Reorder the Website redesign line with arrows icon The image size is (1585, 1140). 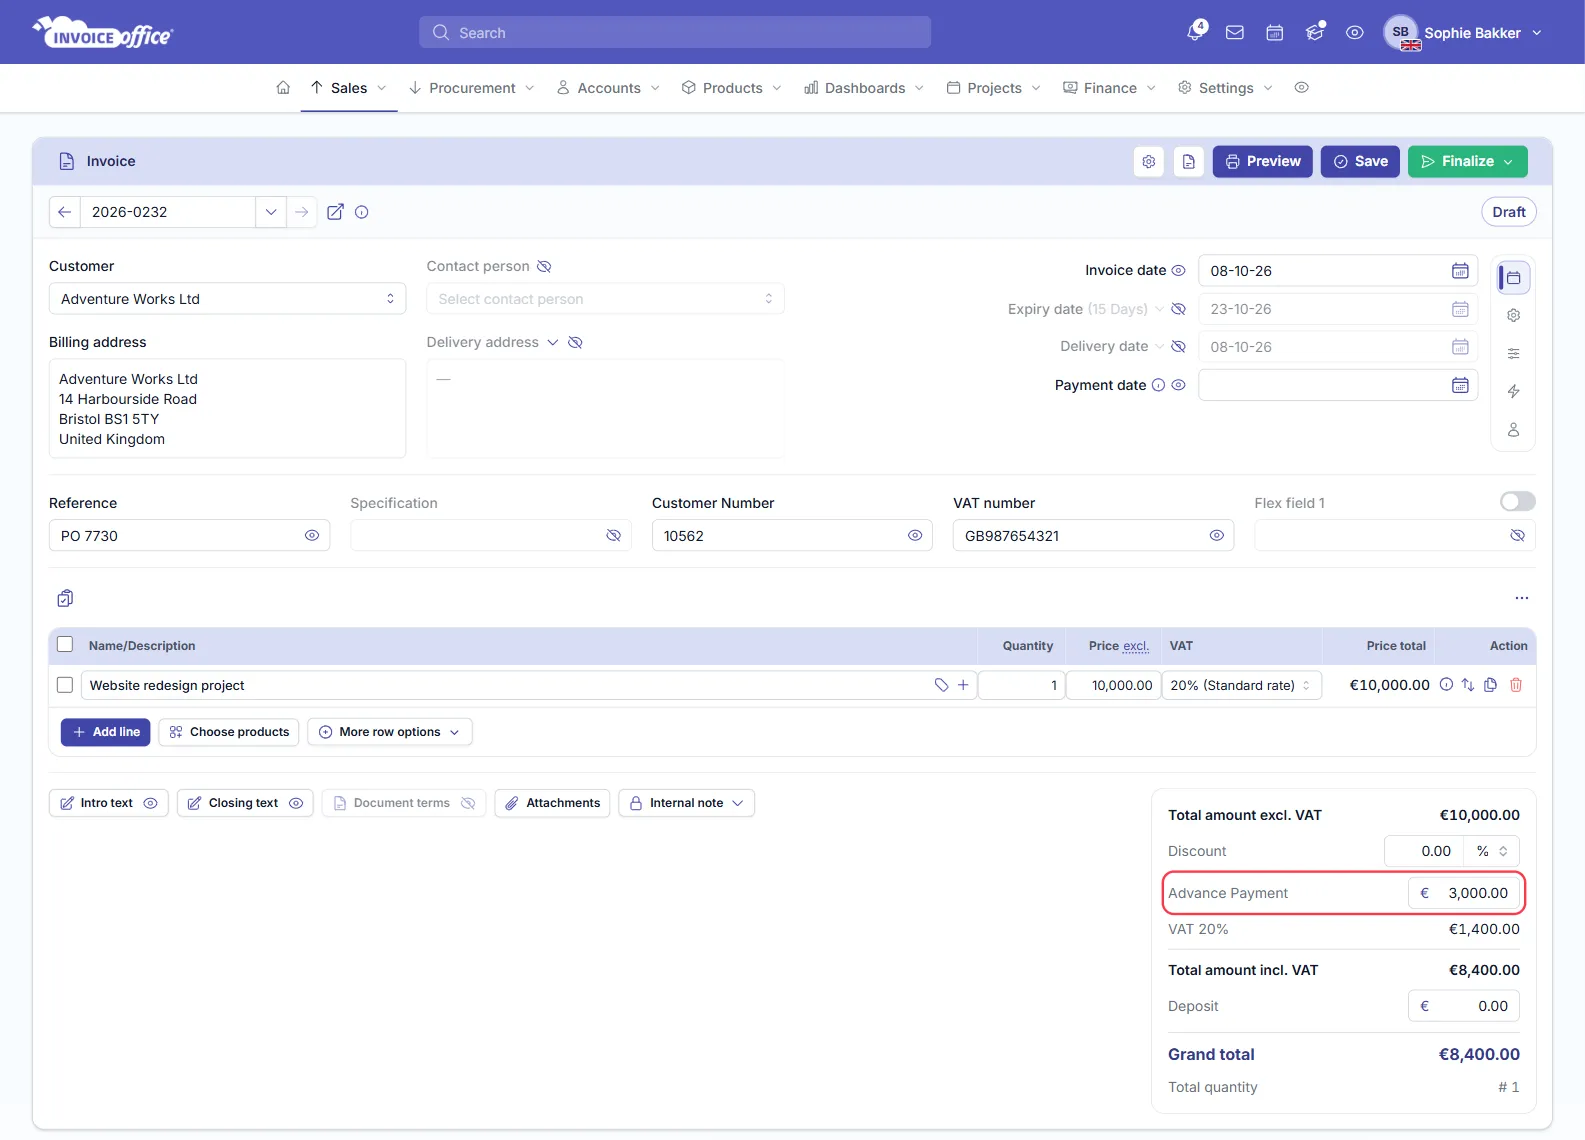tap(1468, 685)
